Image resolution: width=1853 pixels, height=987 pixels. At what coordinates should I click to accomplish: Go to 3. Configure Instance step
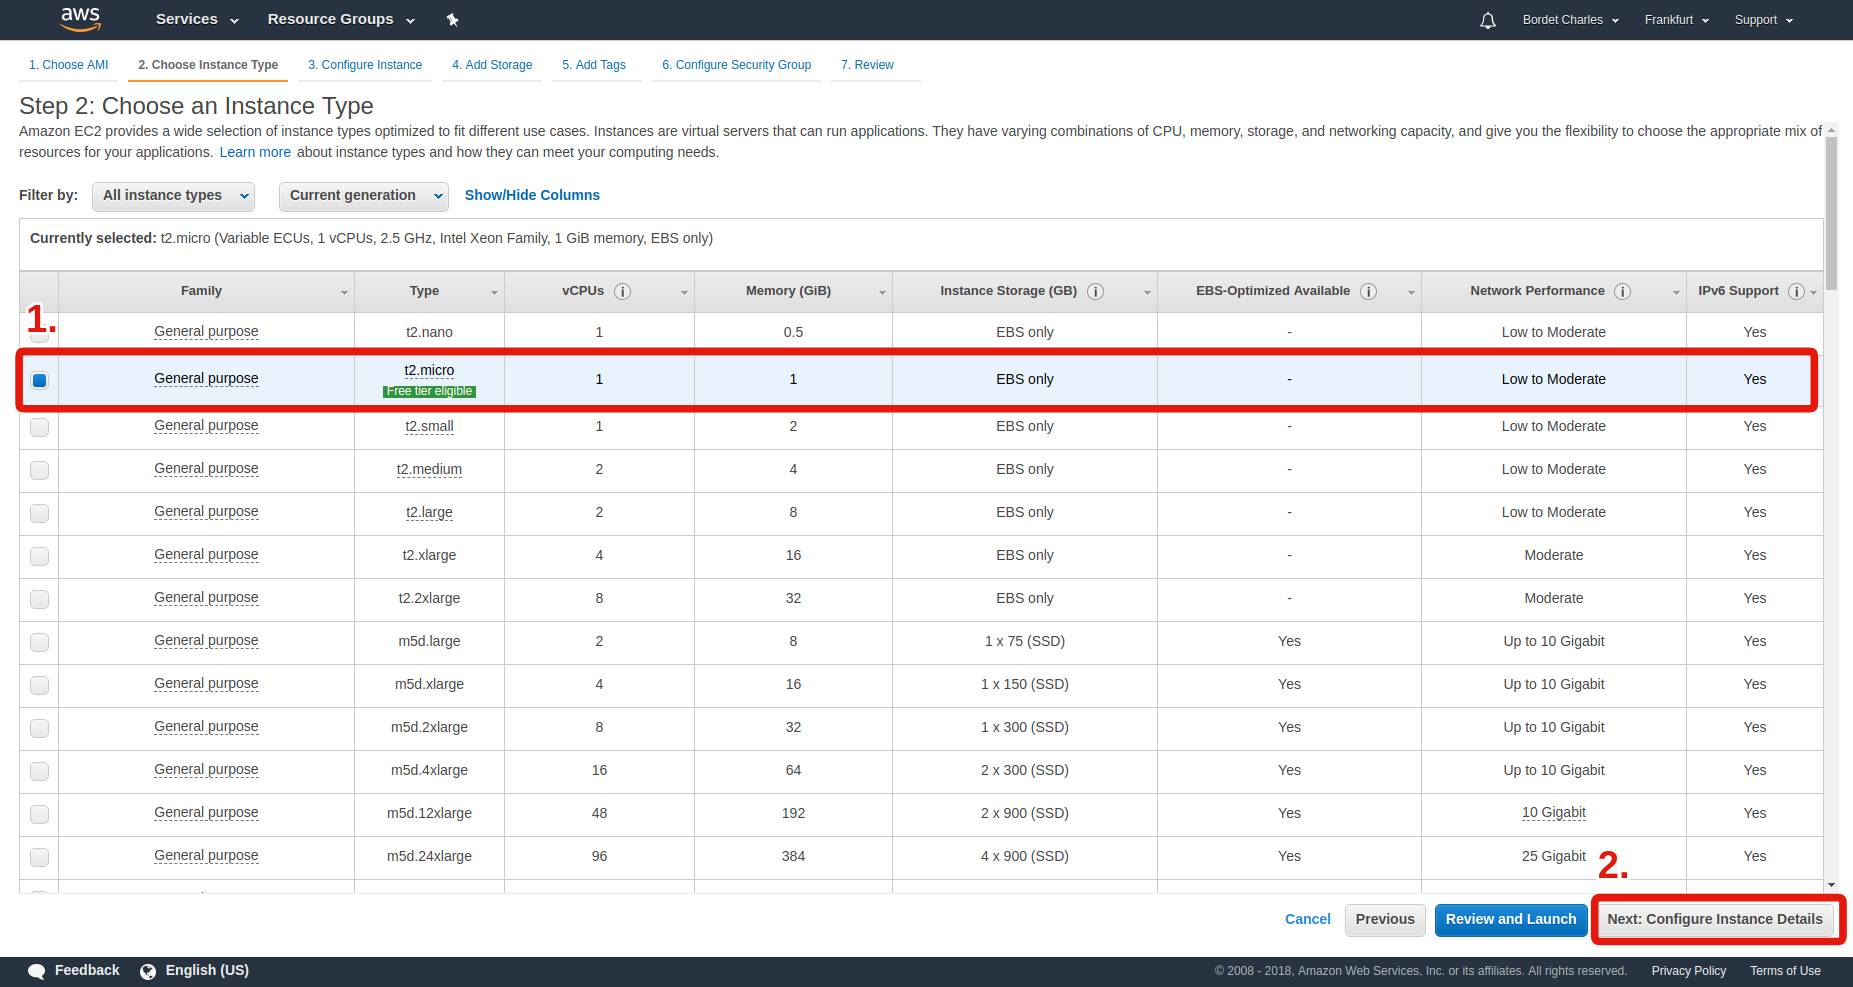(365, 65)
